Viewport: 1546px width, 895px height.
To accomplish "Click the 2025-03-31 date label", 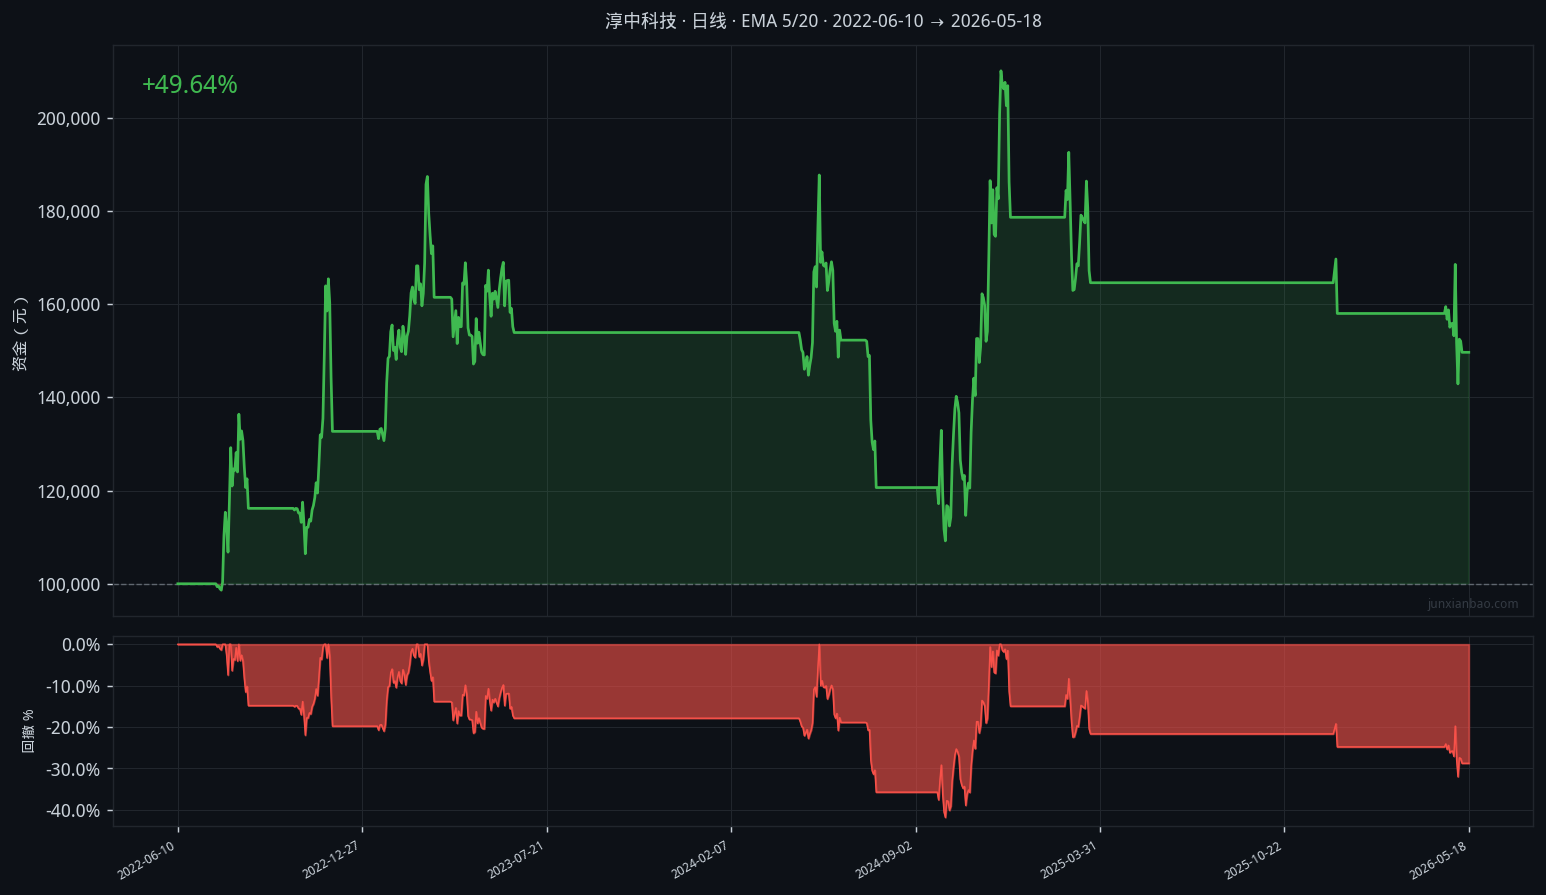I will click(x=1069, y=860).
